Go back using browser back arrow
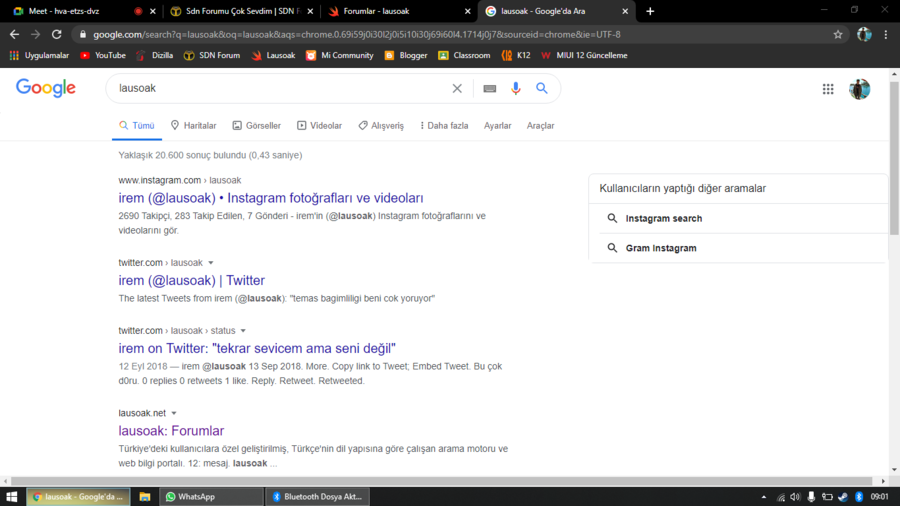Image resolution: width=900 pixels, height=506 pixels. point(14,34)
